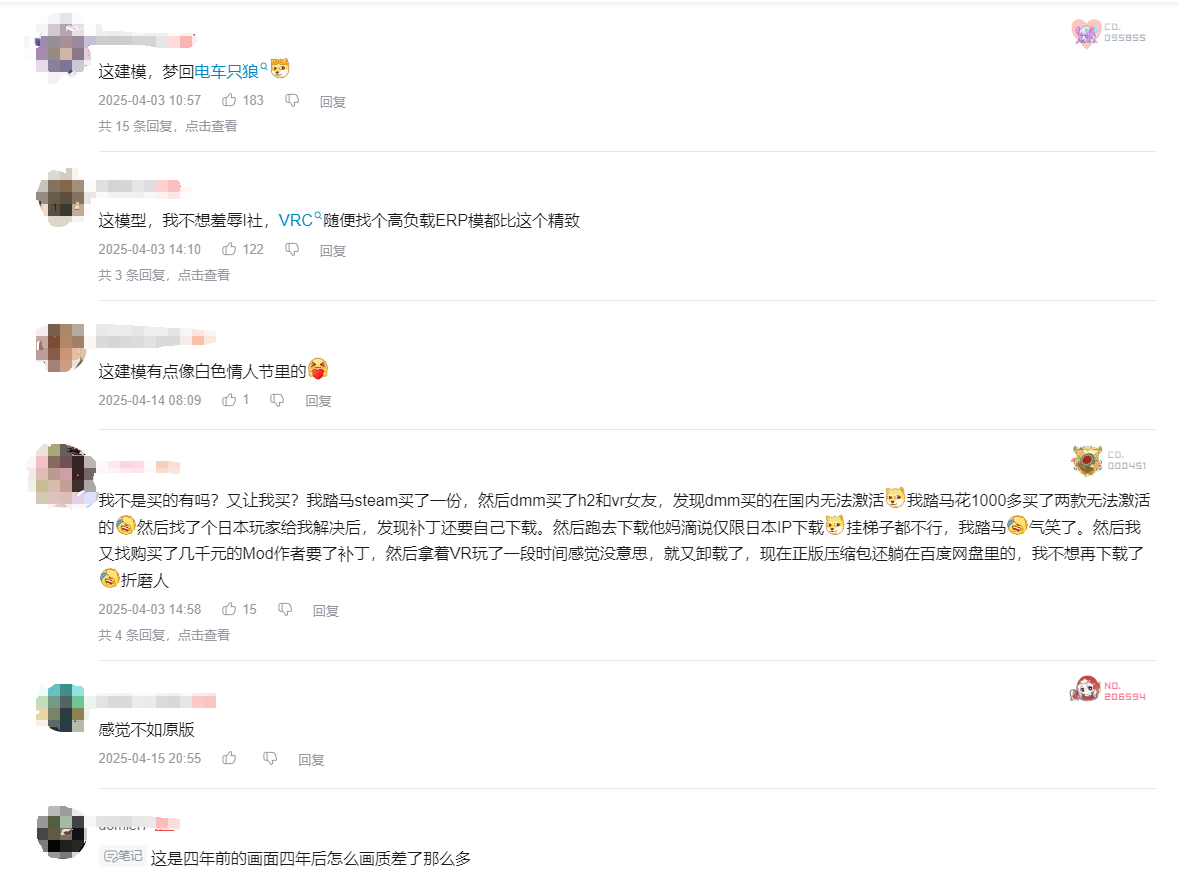Like the VRC comment with 122 likes

coord(229,249)
